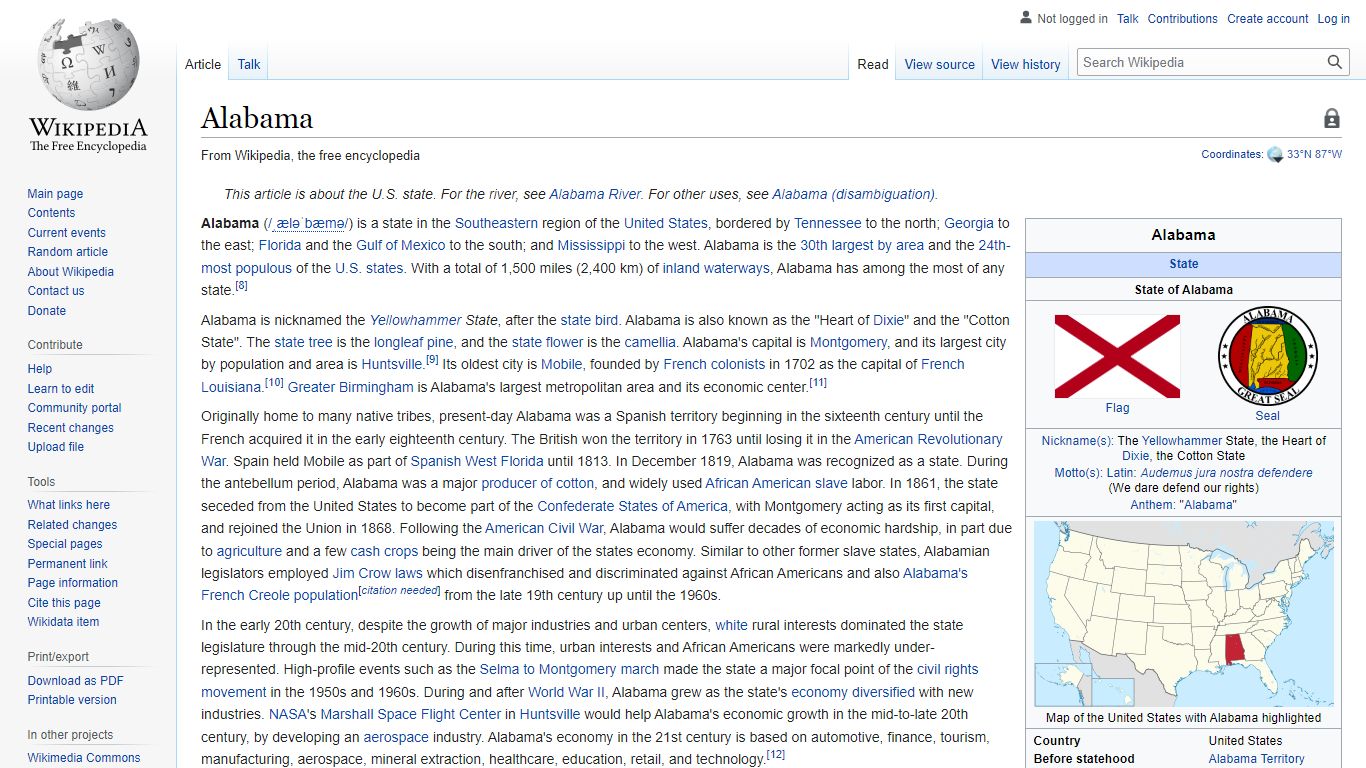The width and height of the screenshot is (1366, 768).
Task: Open Upload file link
Action: [x=56, y=447]
